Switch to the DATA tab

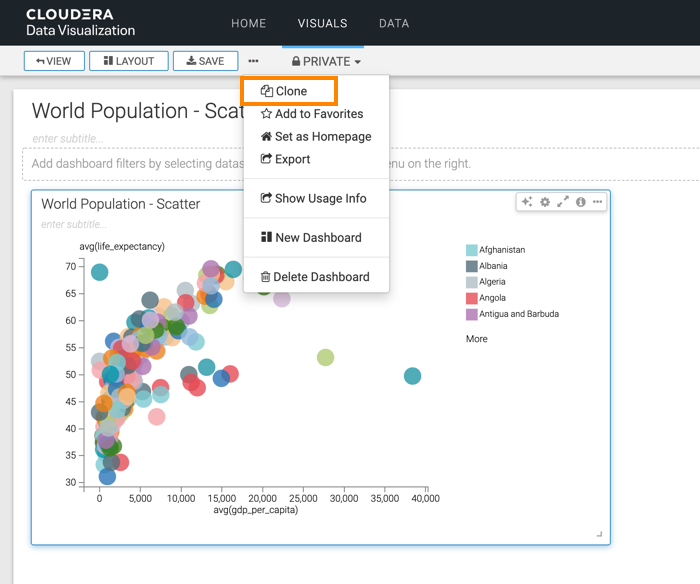(x=393, y=23)
